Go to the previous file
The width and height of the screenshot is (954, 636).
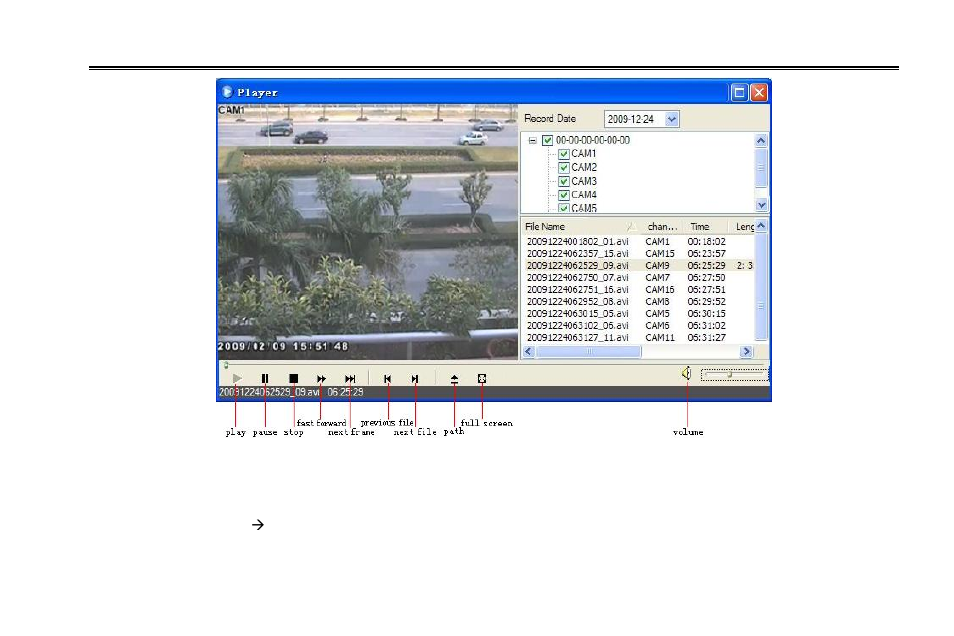tap(388, 379)
